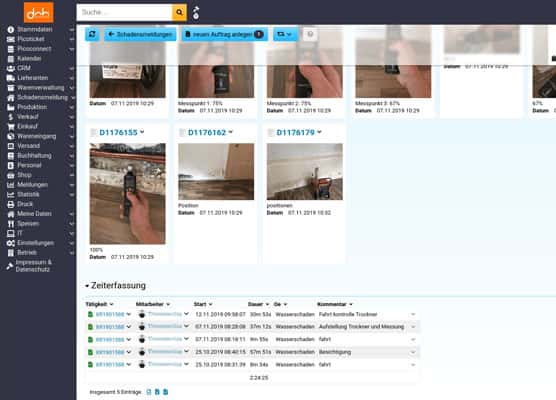Focus the Suche search field

click(x=124, y=12)
